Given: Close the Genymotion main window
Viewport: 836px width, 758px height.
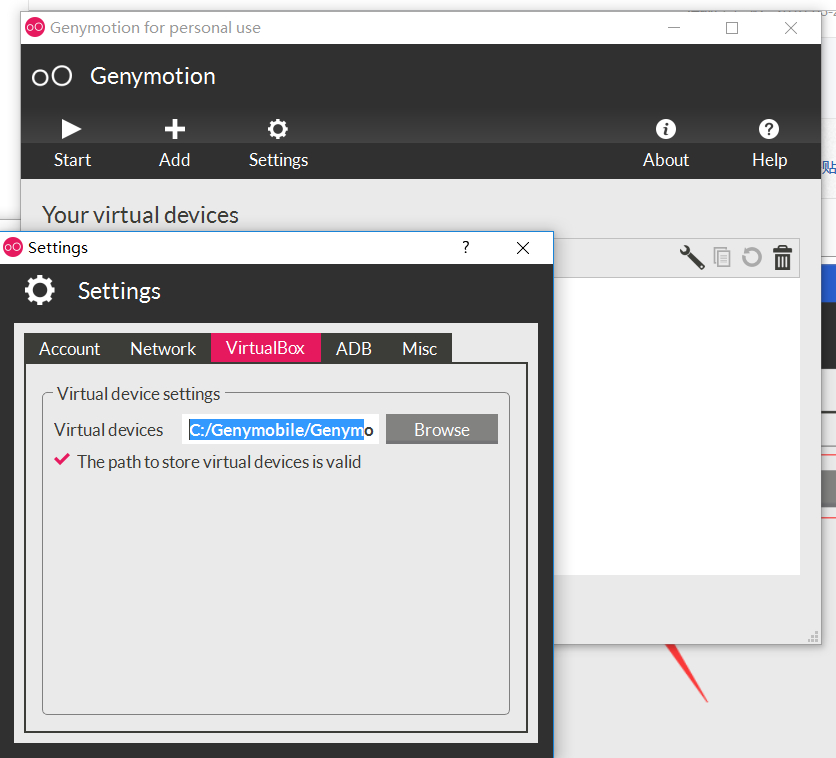Looking at the screenshot, I should (791, 28).
